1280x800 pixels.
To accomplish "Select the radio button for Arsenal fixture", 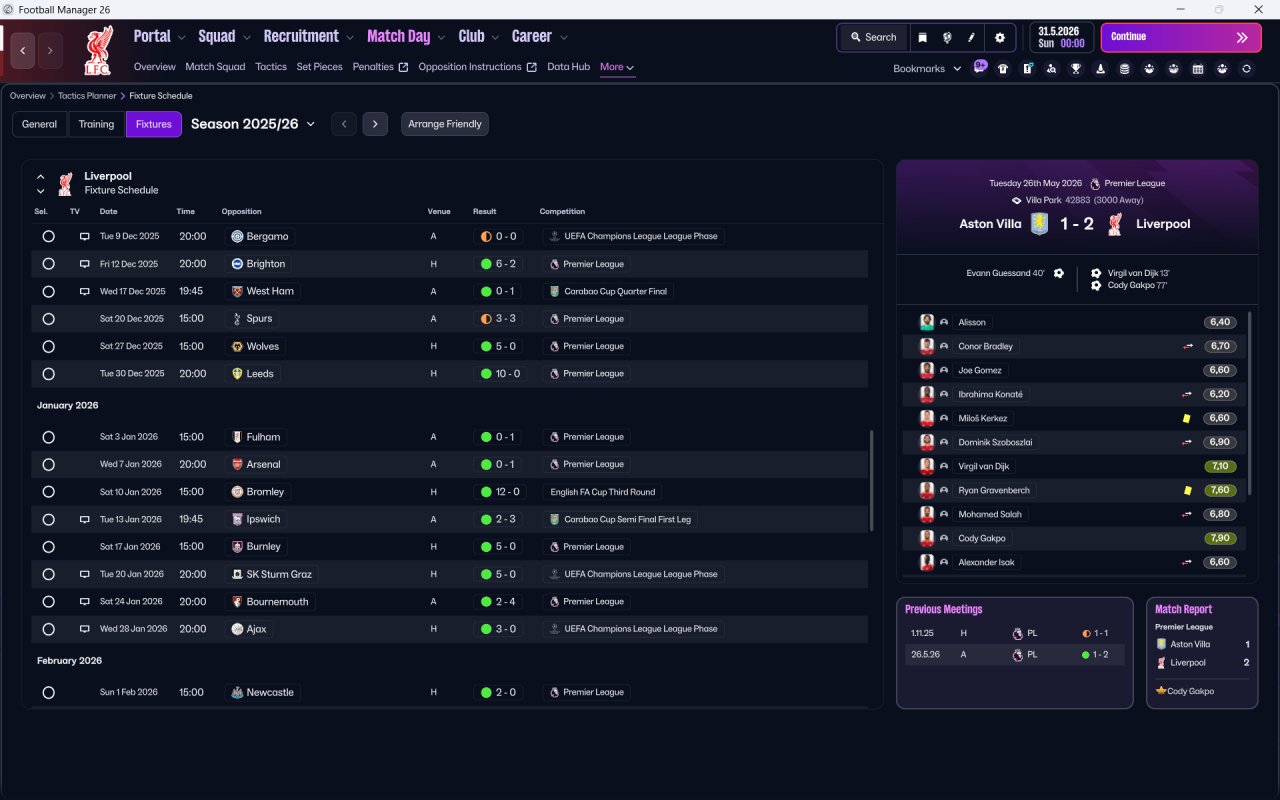I will click(x=48, y=464).
